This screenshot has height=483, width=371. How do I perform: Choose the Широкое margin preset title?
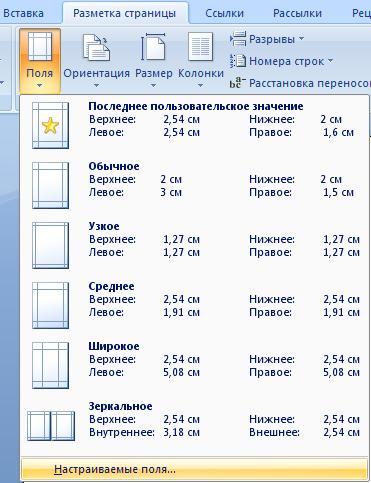click(114, 346)
